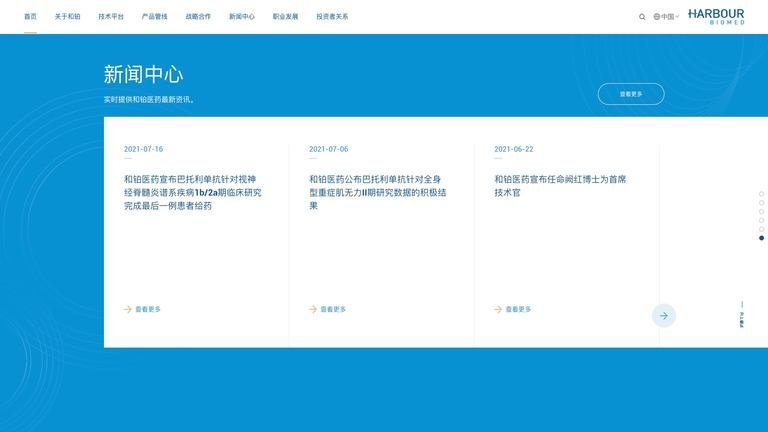768x432 pixels.
Task: Select the fourth section pagination dot
Action: [761, 220]
